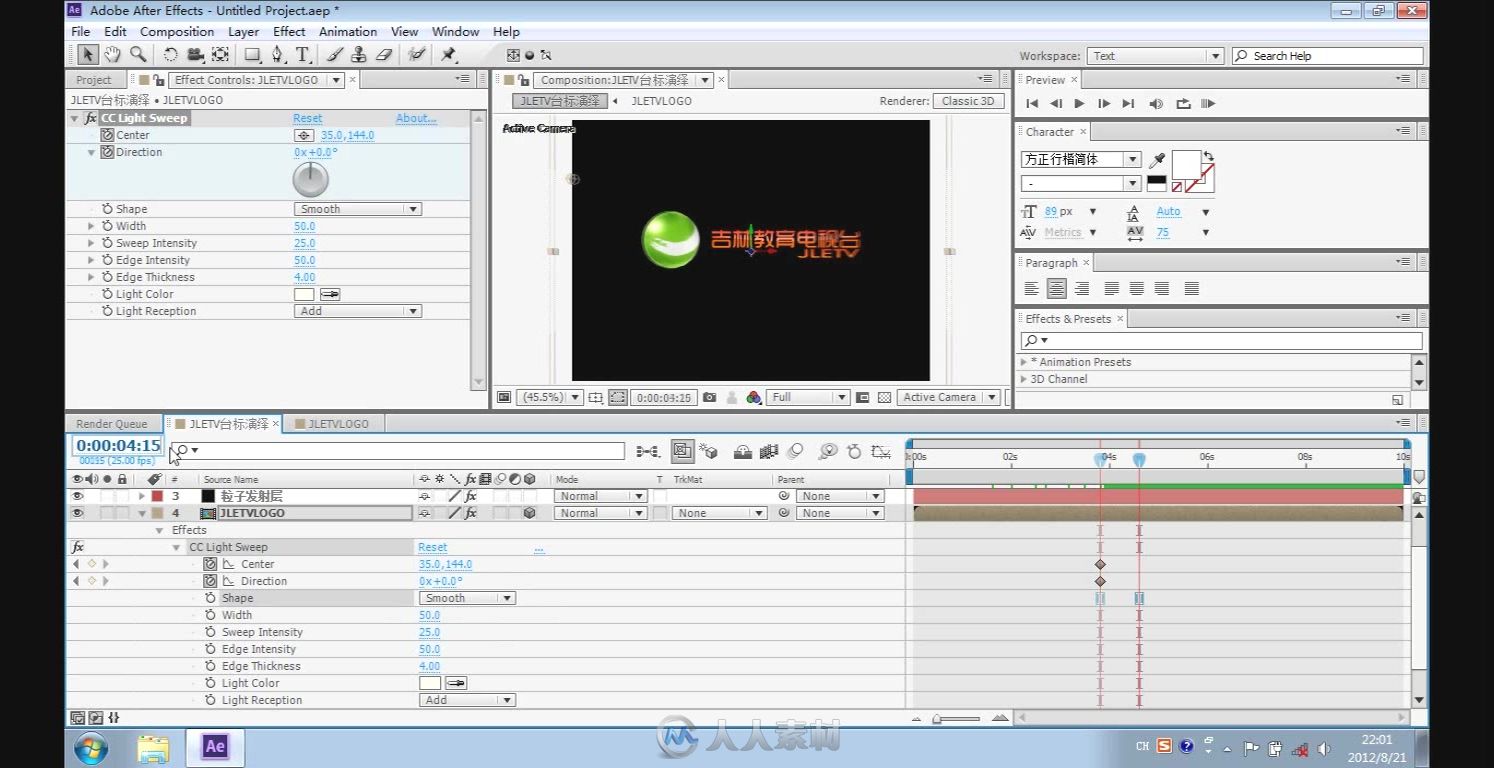Open the Composition Mini-Flowchart icon

pyautogui.click(x=648, y=452)
